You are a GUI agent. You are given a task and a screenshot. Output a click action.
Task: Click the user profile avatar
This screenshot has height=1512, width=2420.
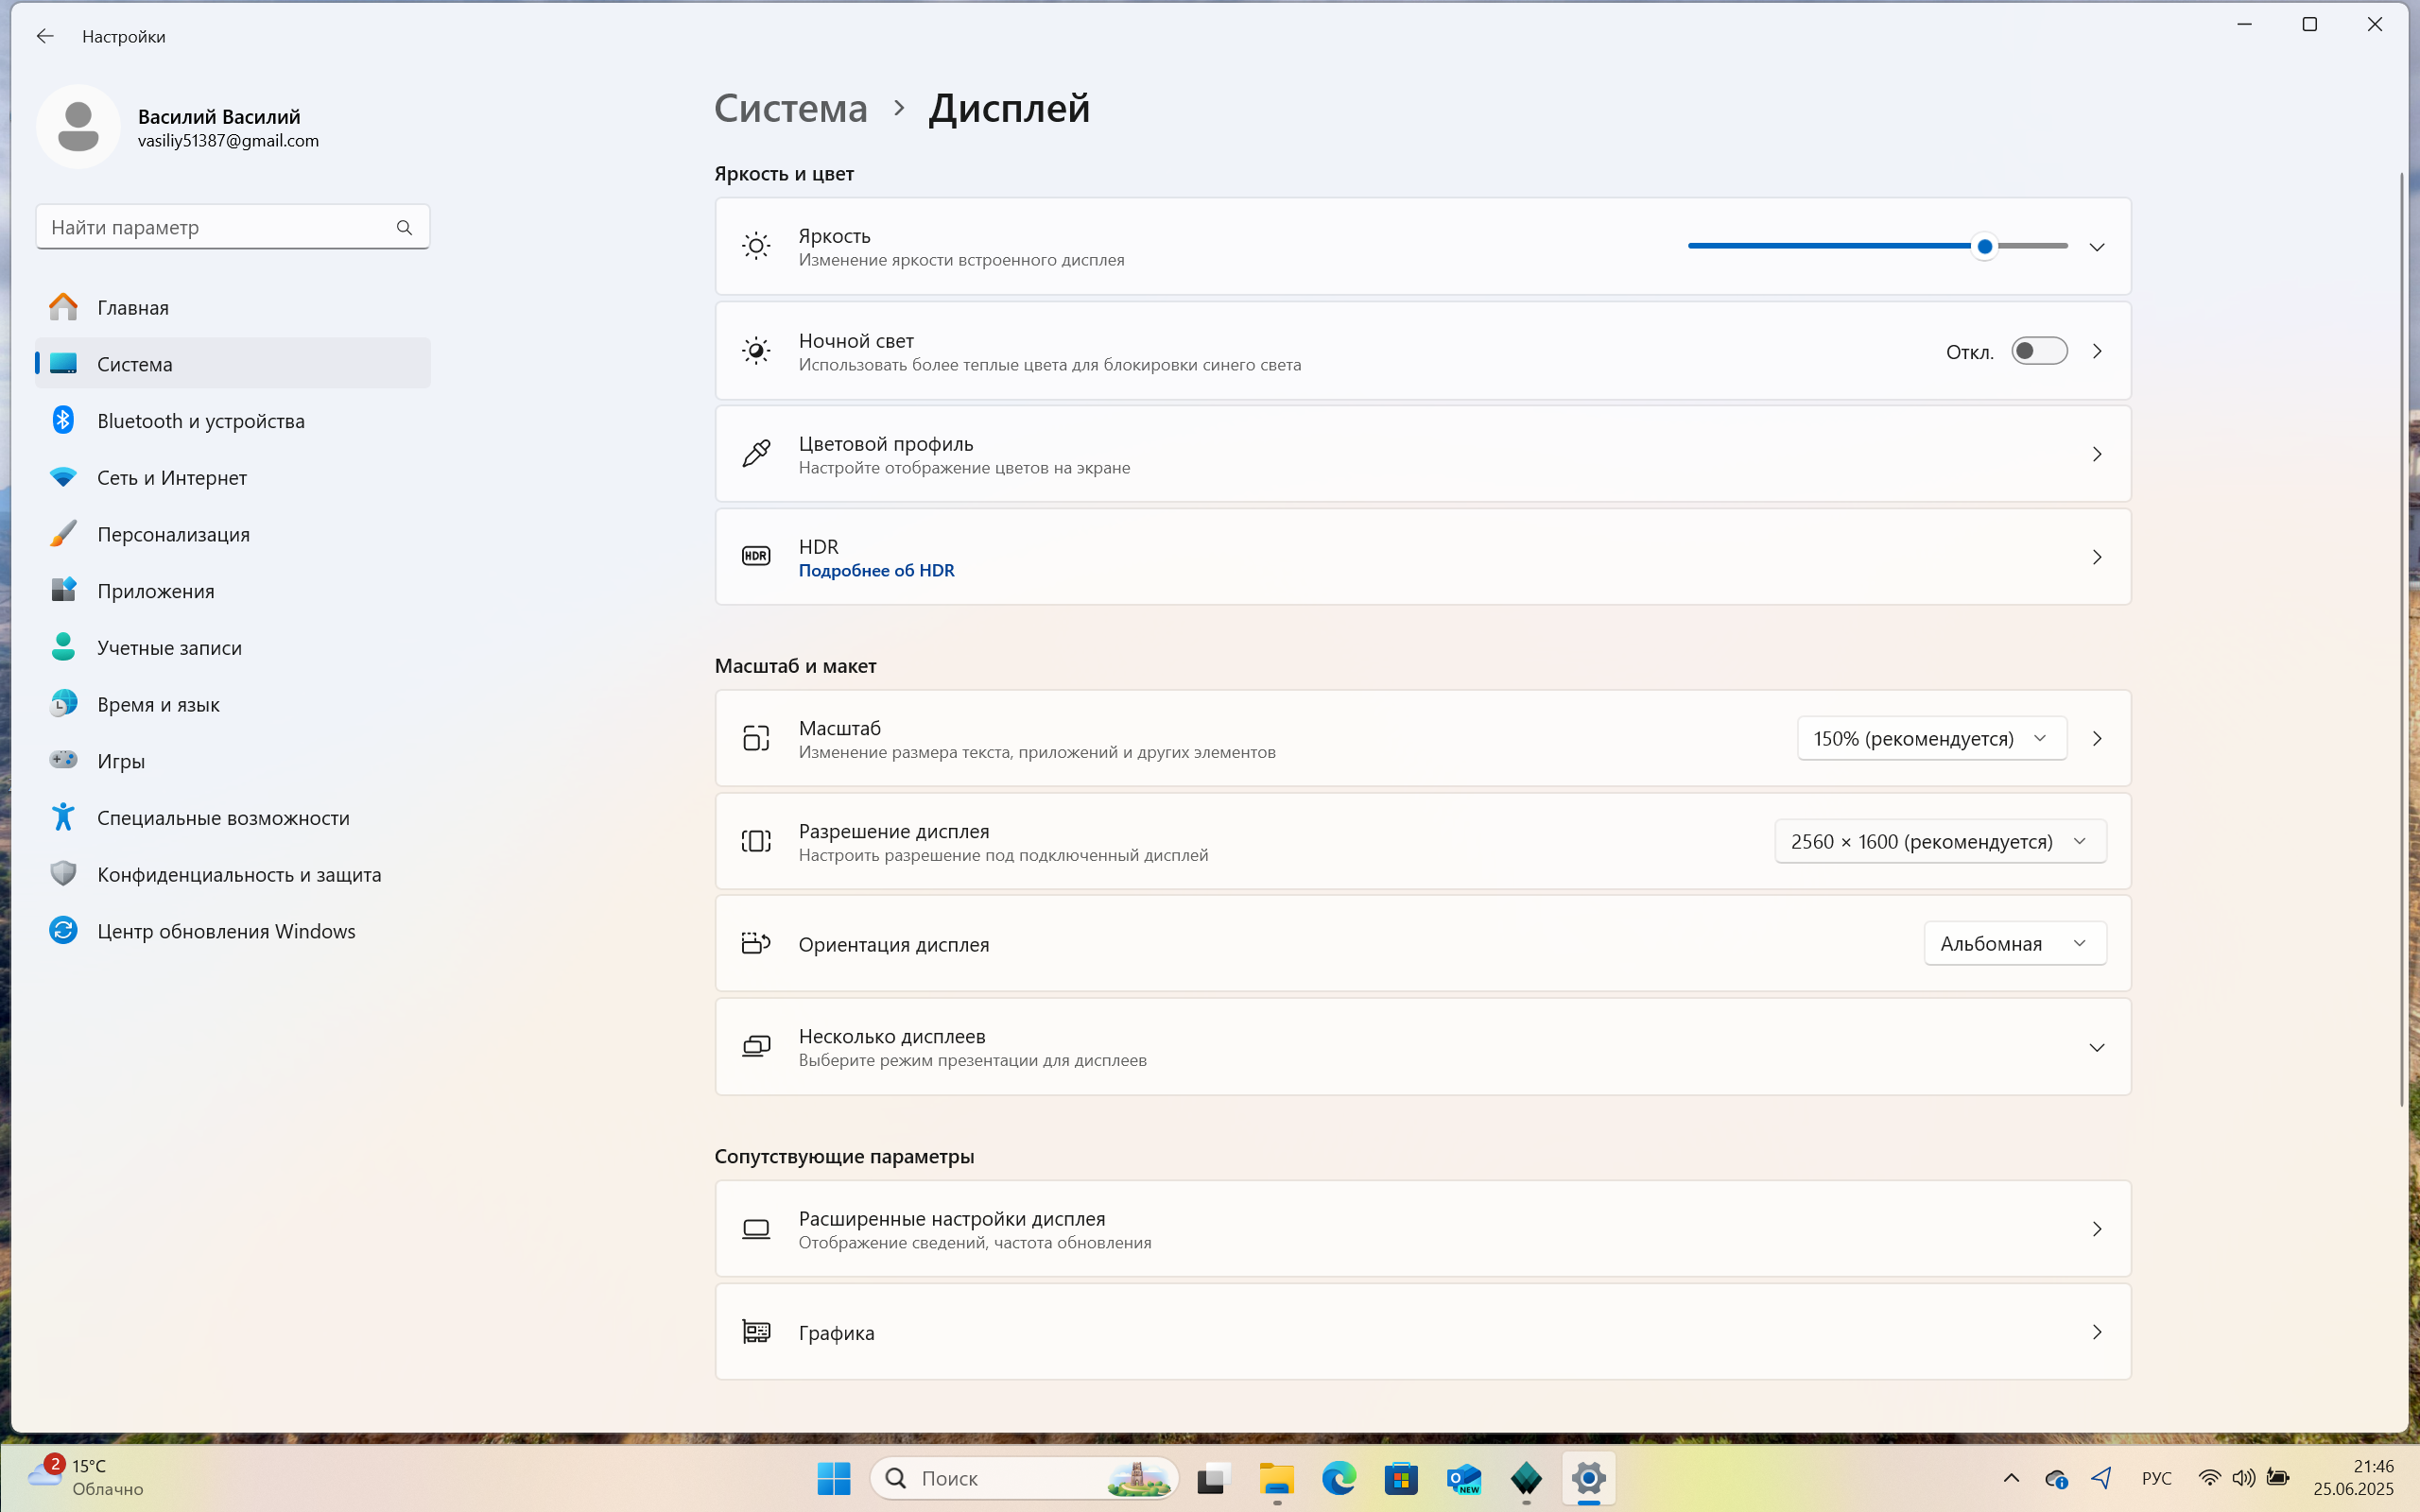point(78,127)
